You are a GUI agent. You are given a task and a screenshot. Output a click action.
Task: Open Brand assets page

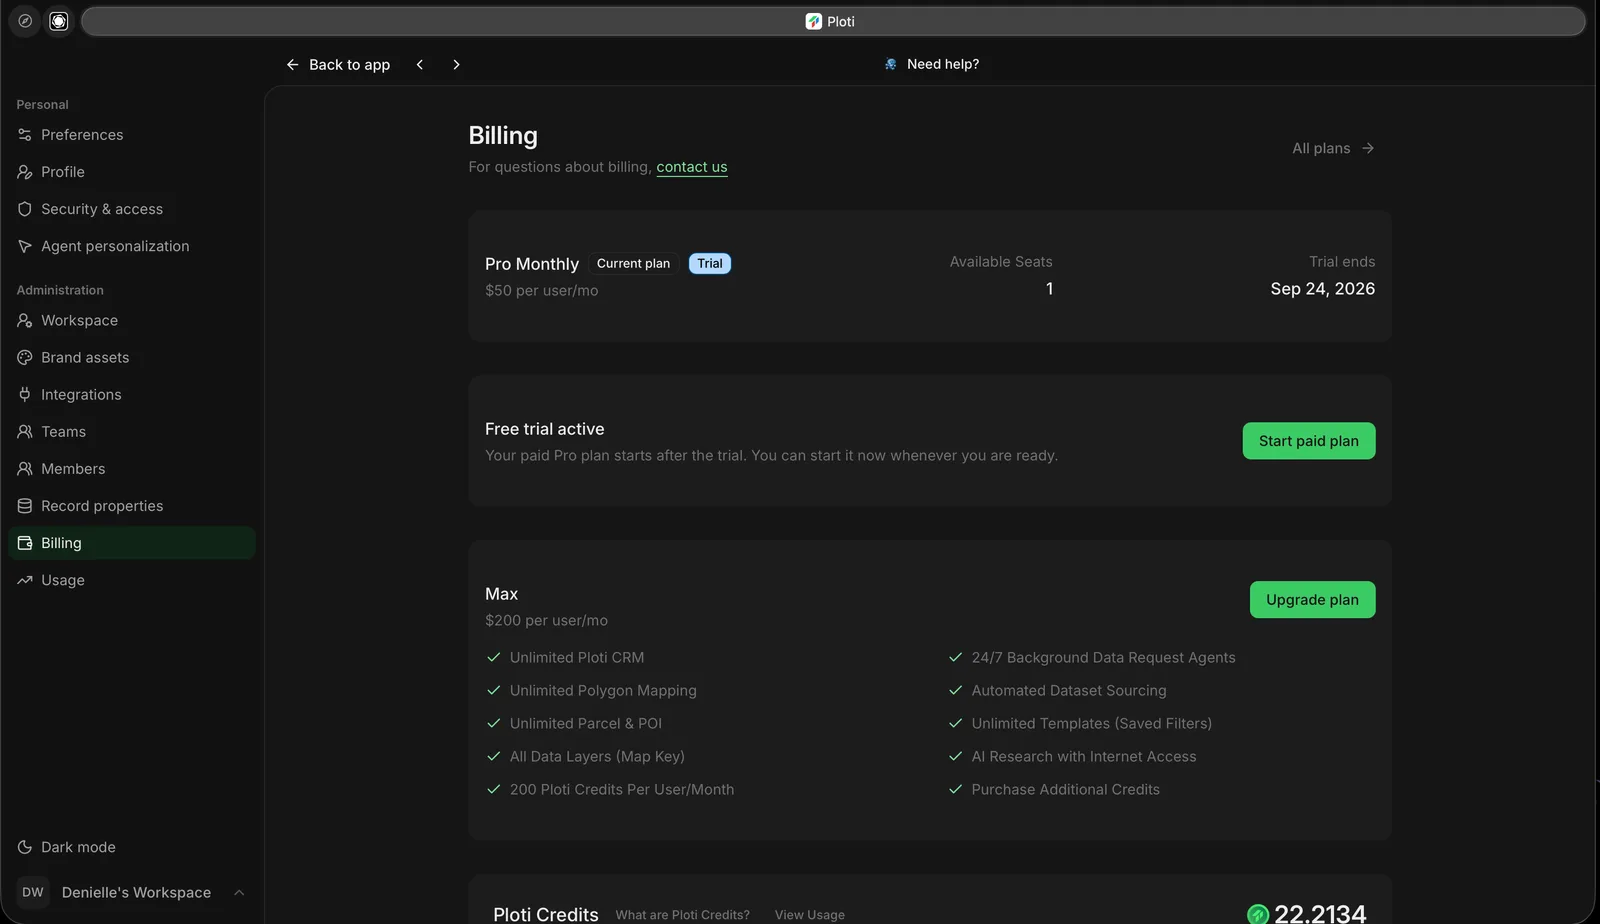pyautogui.click(x=132, y=357)
